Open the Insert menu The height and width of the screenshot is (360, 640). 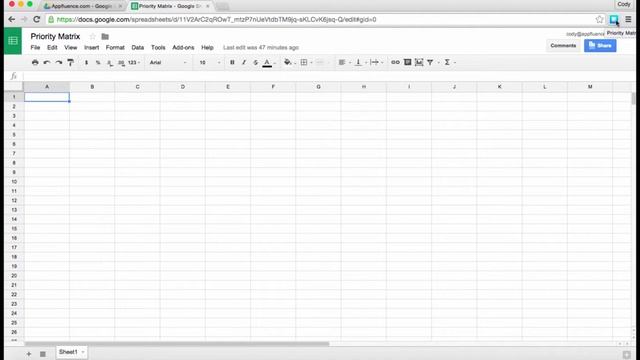(x=91, y=47)
